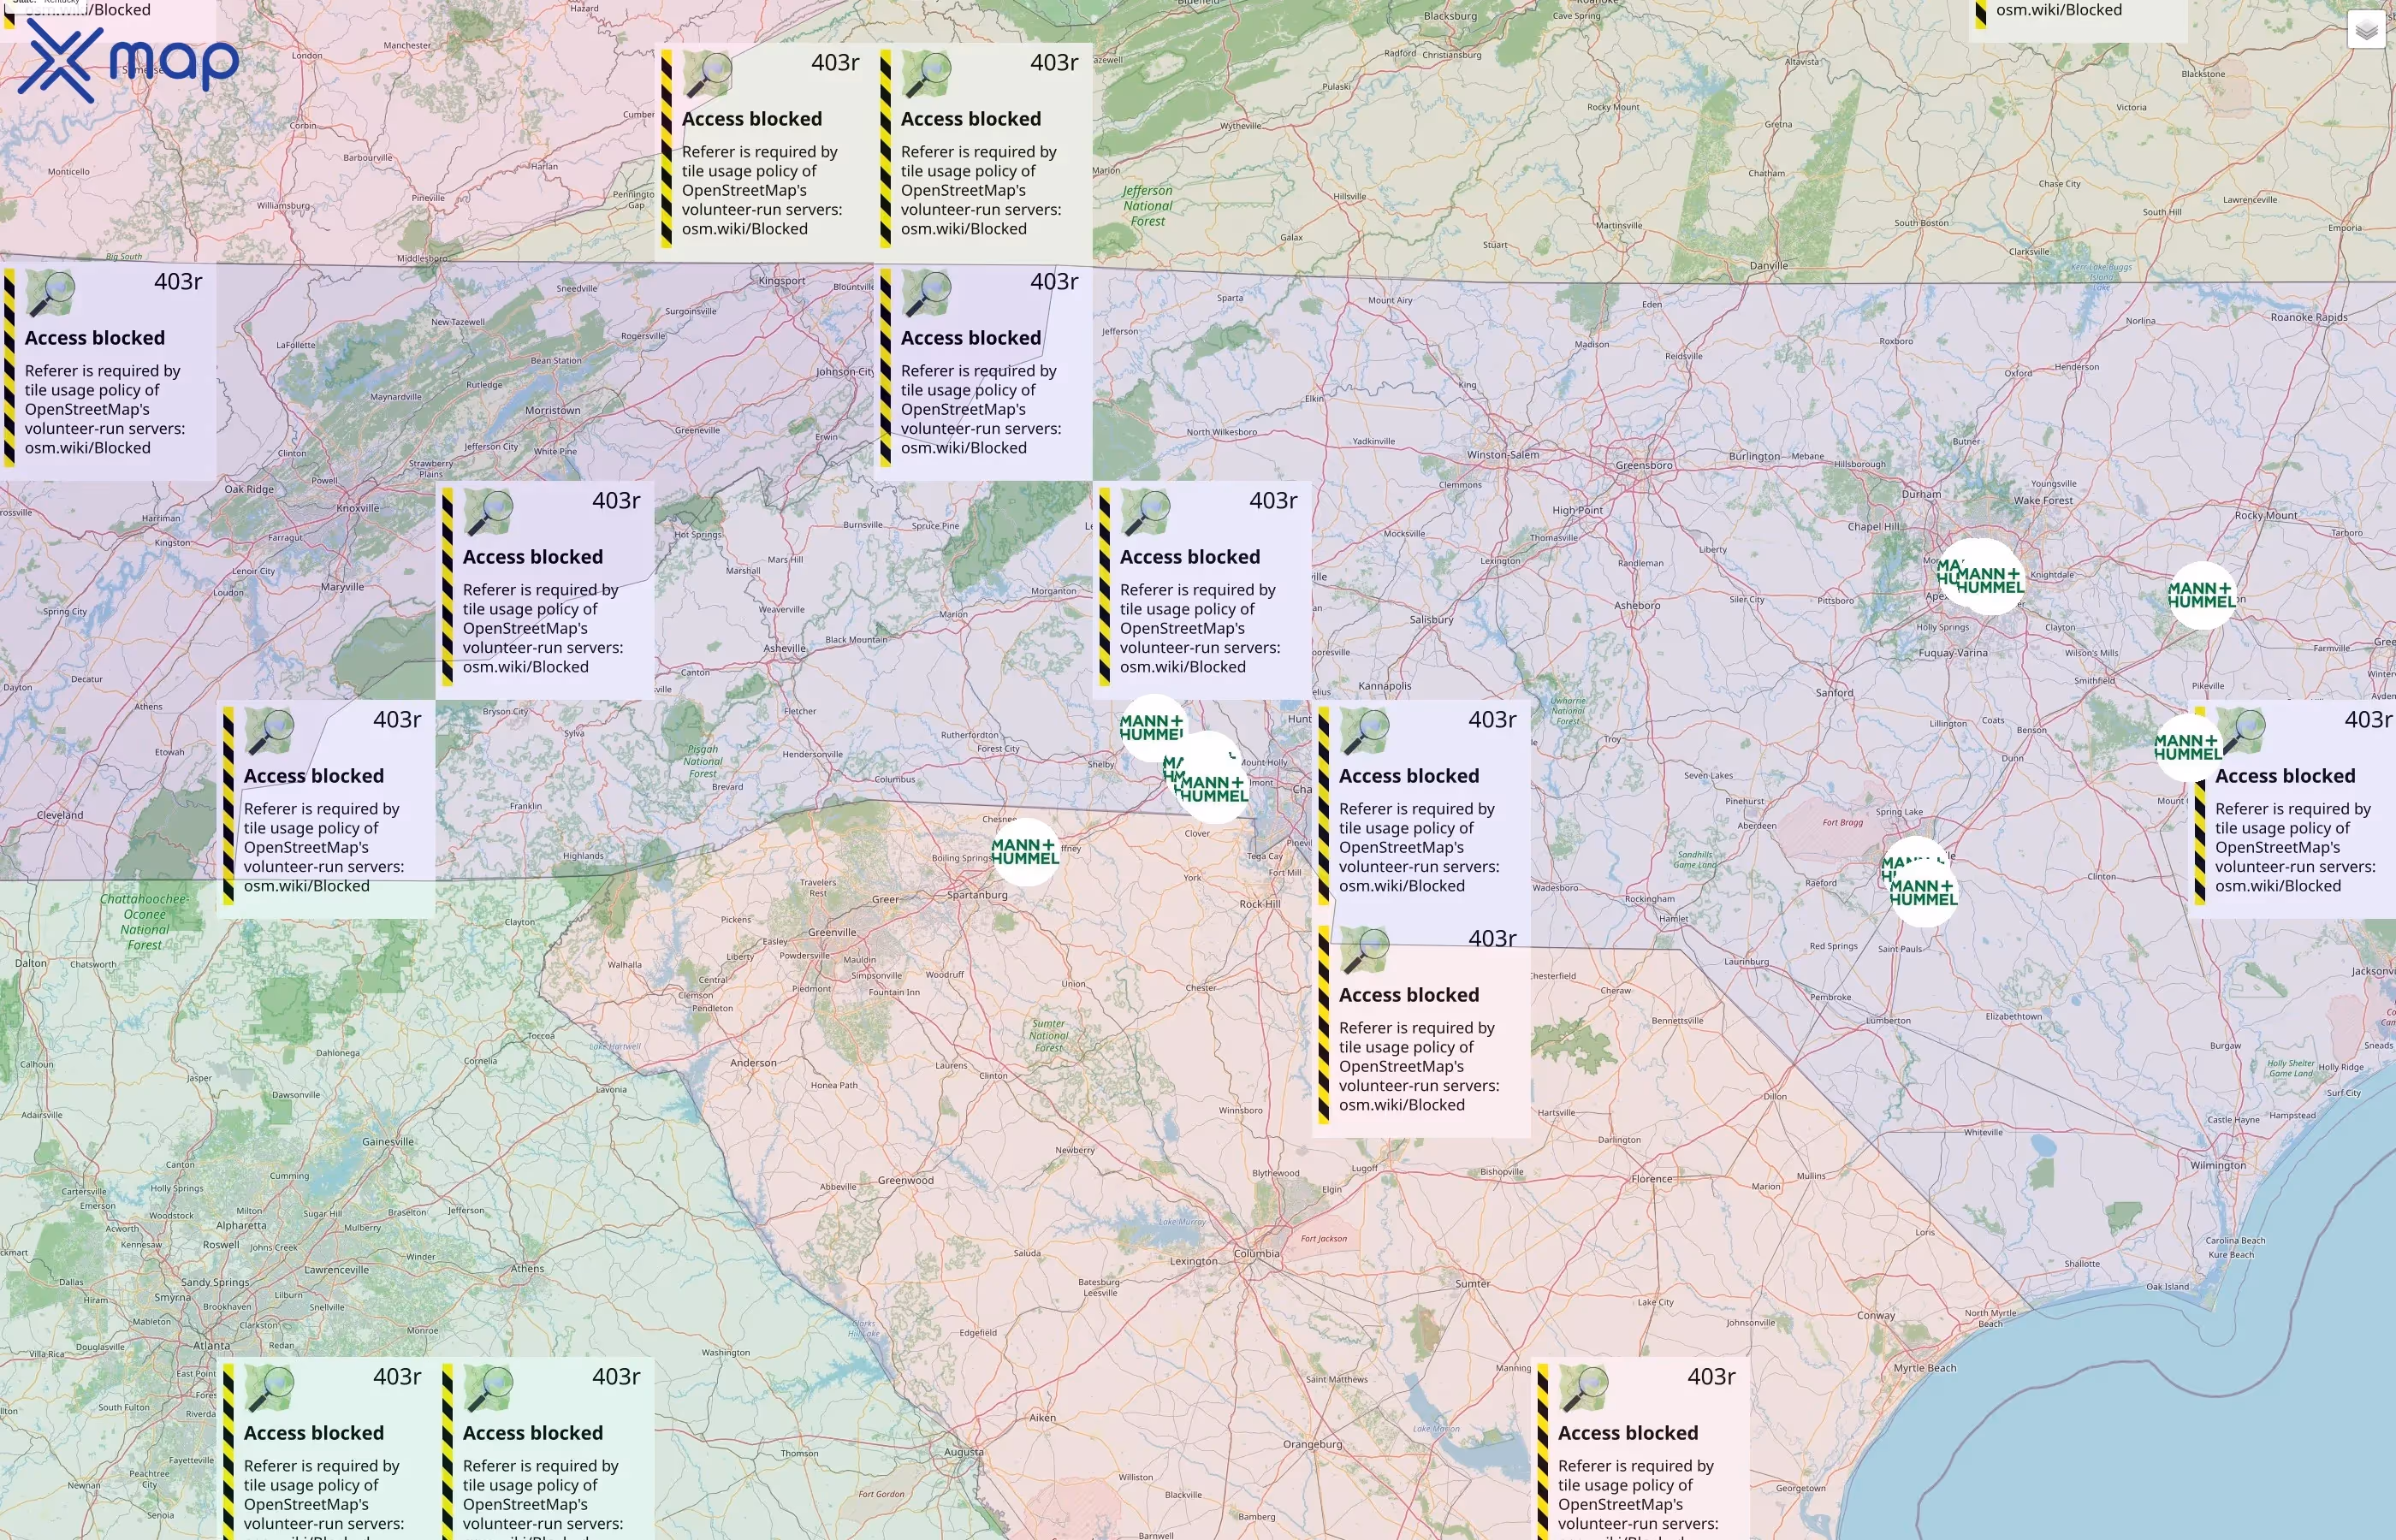Click the Columbia city label

coord(1257,1253)
